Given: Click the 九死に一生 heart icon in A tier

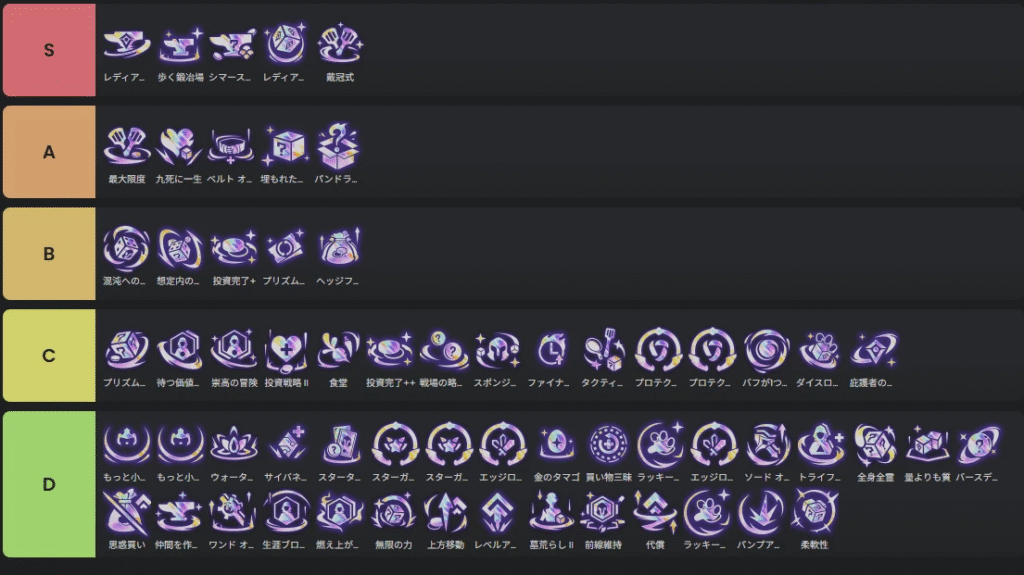Looking at the screenshot, I should tap(179, 146).
